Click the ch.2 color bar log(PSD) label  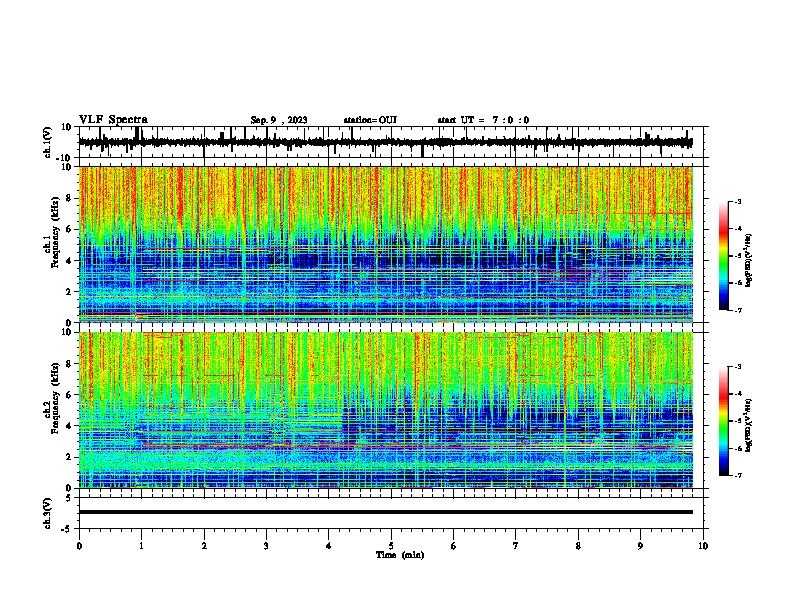click(x=749, y=425)
